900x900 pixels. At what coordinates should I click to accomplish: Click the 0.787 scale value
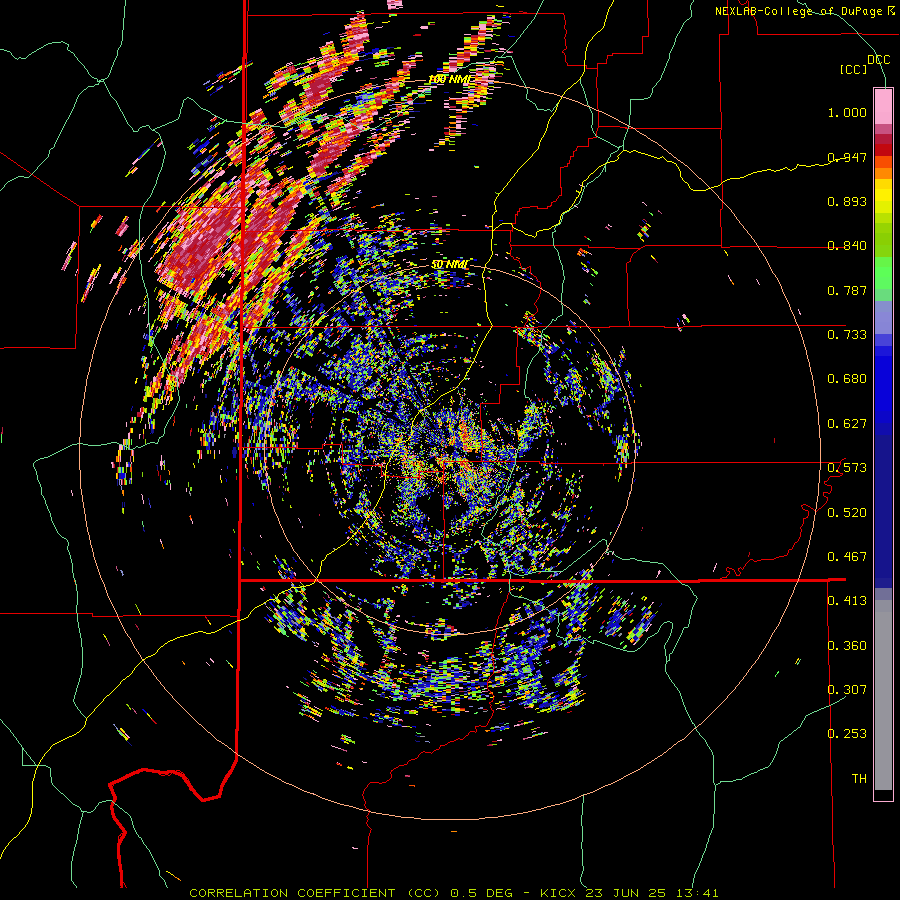click(x=847, y=290)
